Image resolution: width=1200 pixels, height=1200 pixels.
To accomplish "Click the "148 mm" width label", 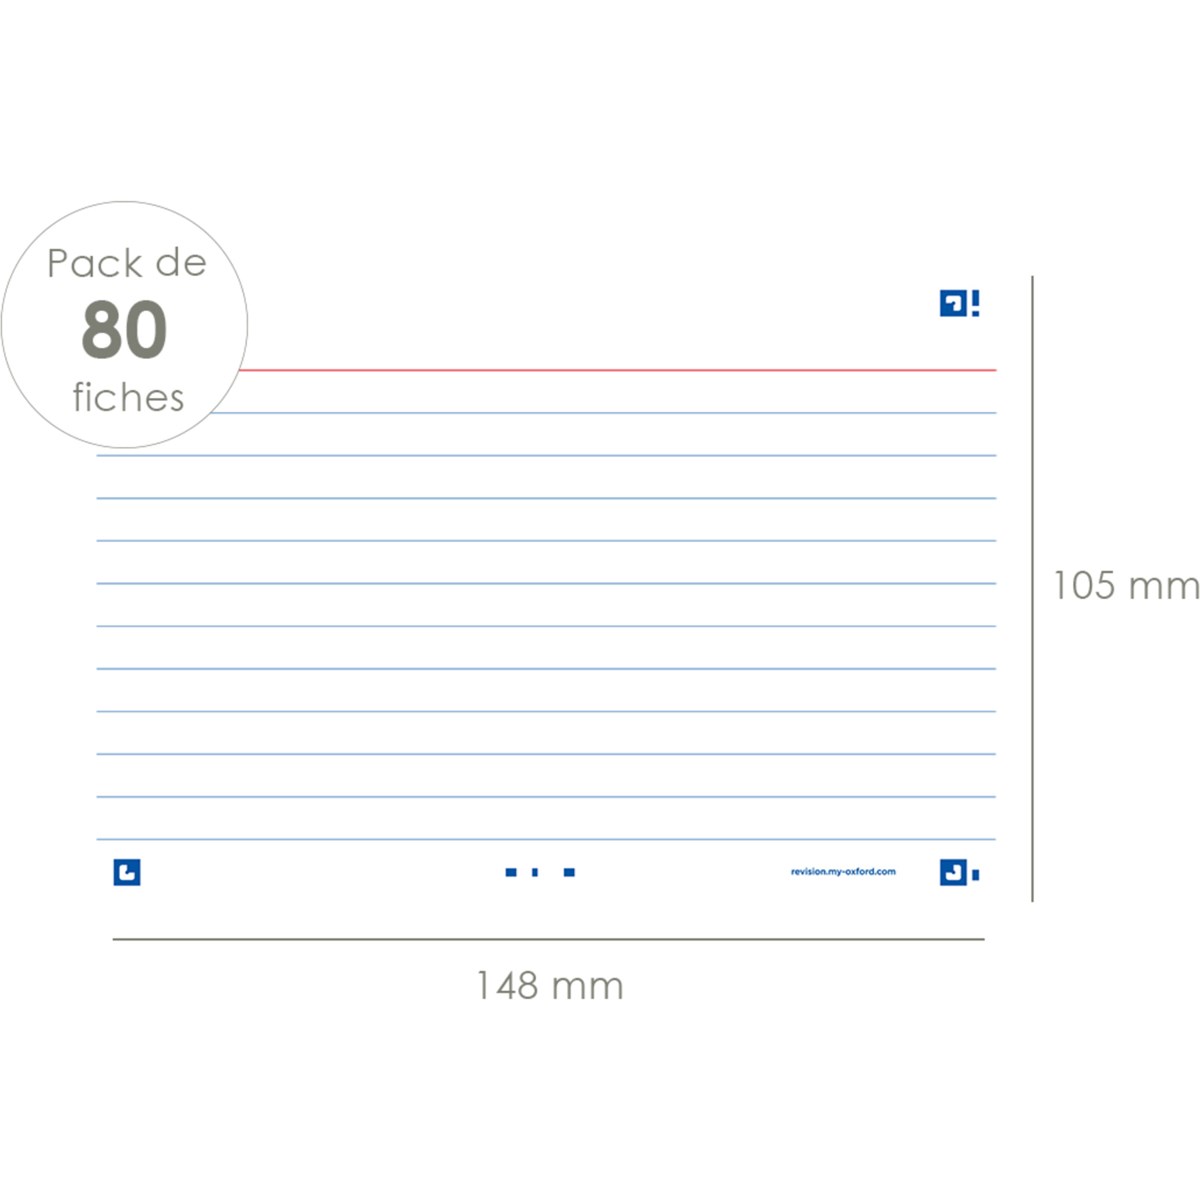I will tap(549, 986).
